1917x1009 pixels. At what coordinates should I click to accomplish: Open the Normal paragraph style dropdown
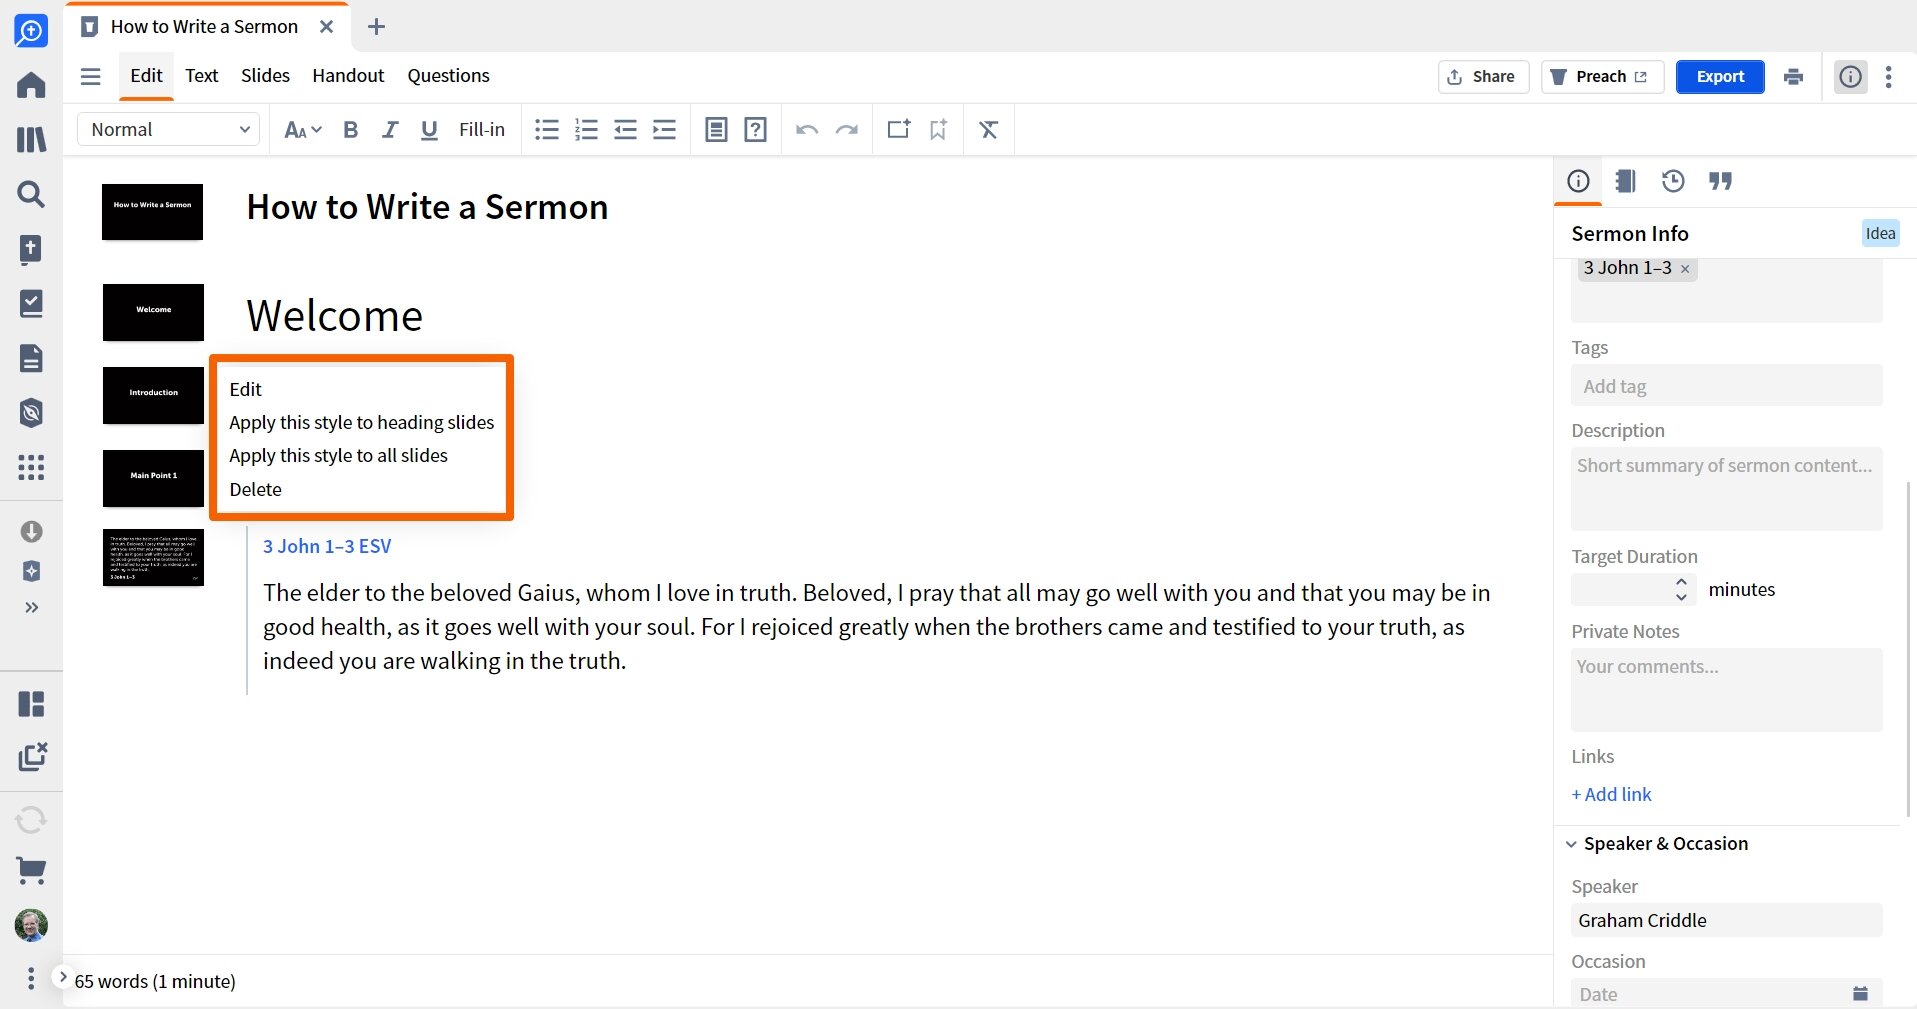(168, 129)
